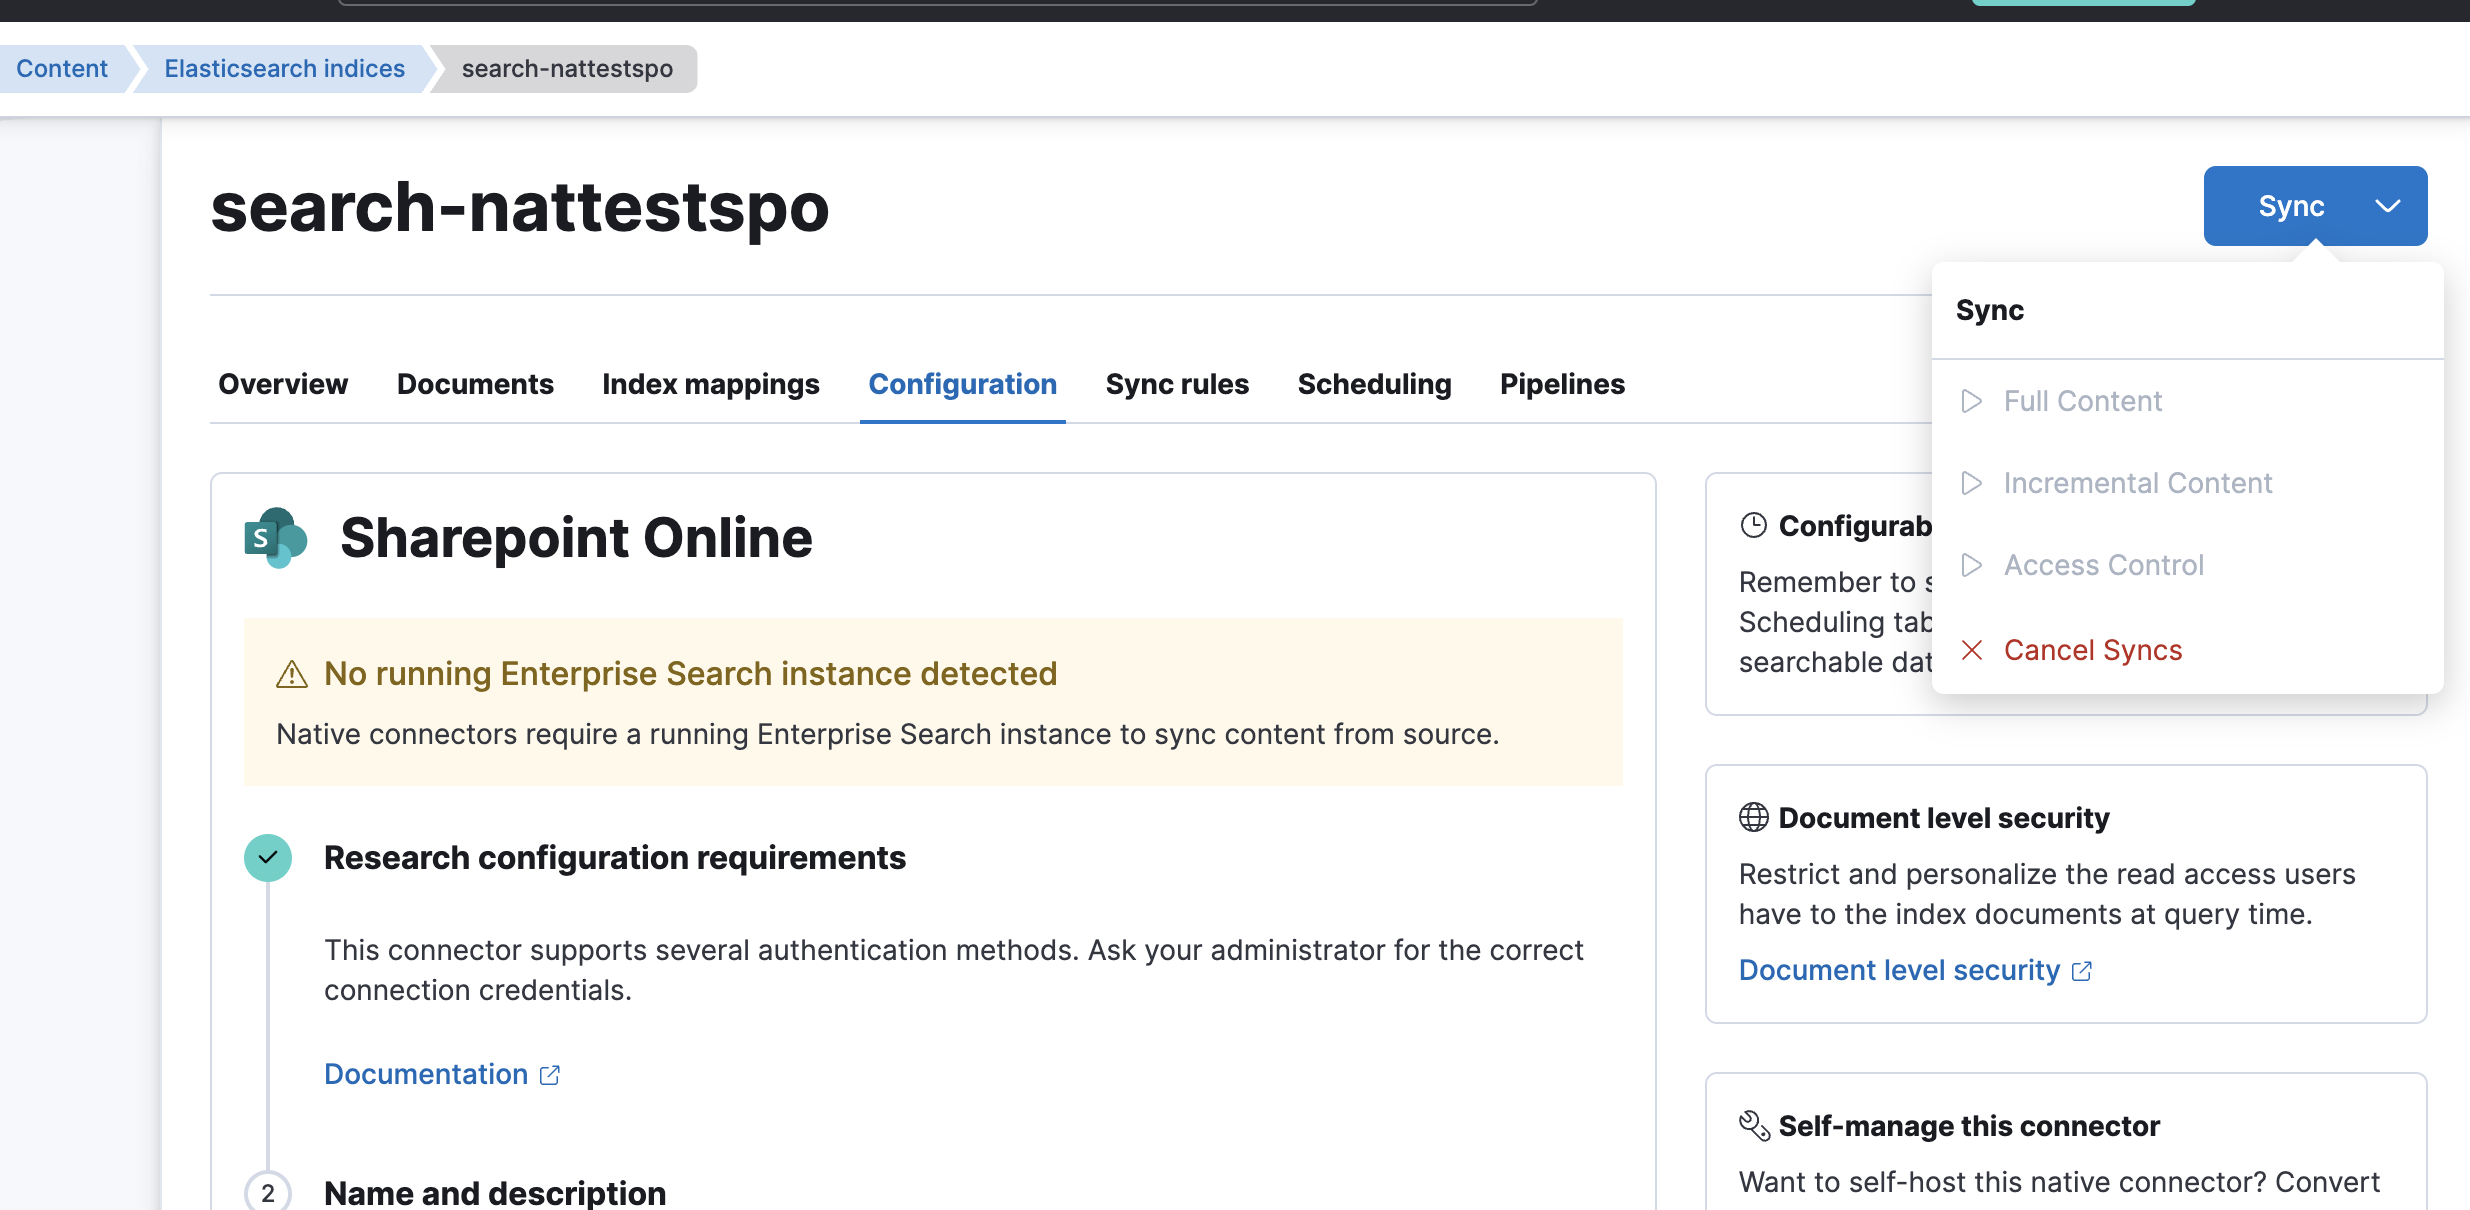Click the Document level security card heading
Image resolution: width=2470 pixels, height=1210 pixels.
(x=1944, y=818)
